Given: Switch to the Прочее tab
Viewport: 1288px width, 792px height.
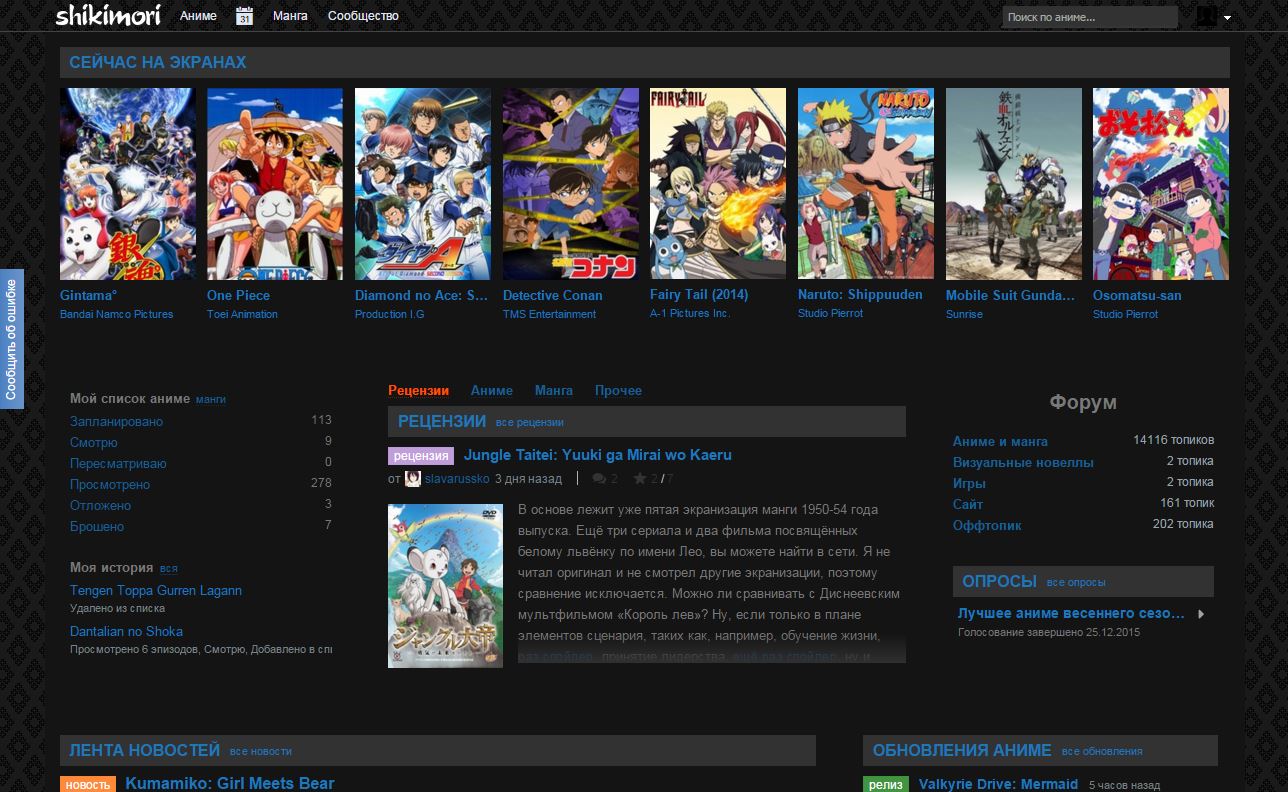Looking at the screenshot, I should coord(619,390).
